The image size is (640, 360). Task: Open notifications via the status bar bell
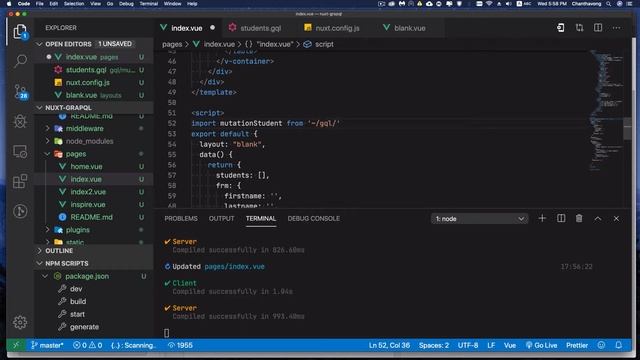coord(619,345)
